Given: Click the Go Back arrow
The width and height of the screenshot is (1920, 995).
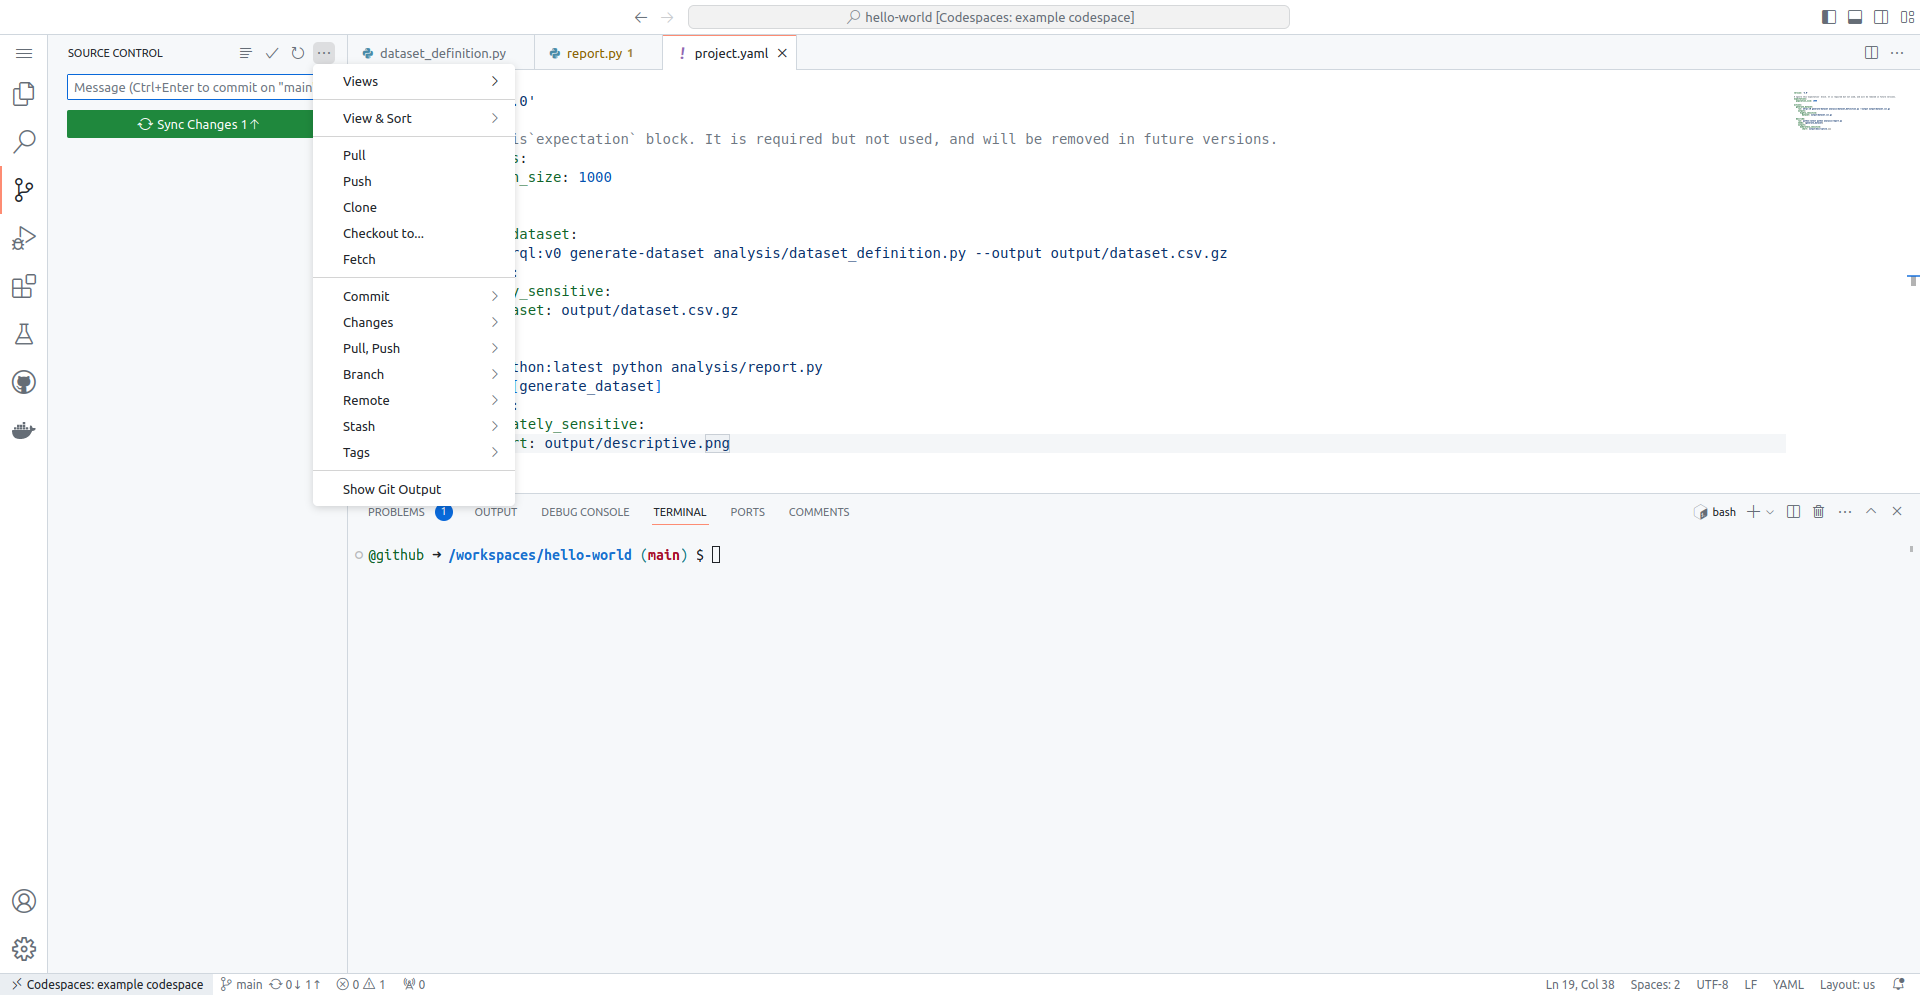Looking at the screenshot, I should click(x=641, y=17).
